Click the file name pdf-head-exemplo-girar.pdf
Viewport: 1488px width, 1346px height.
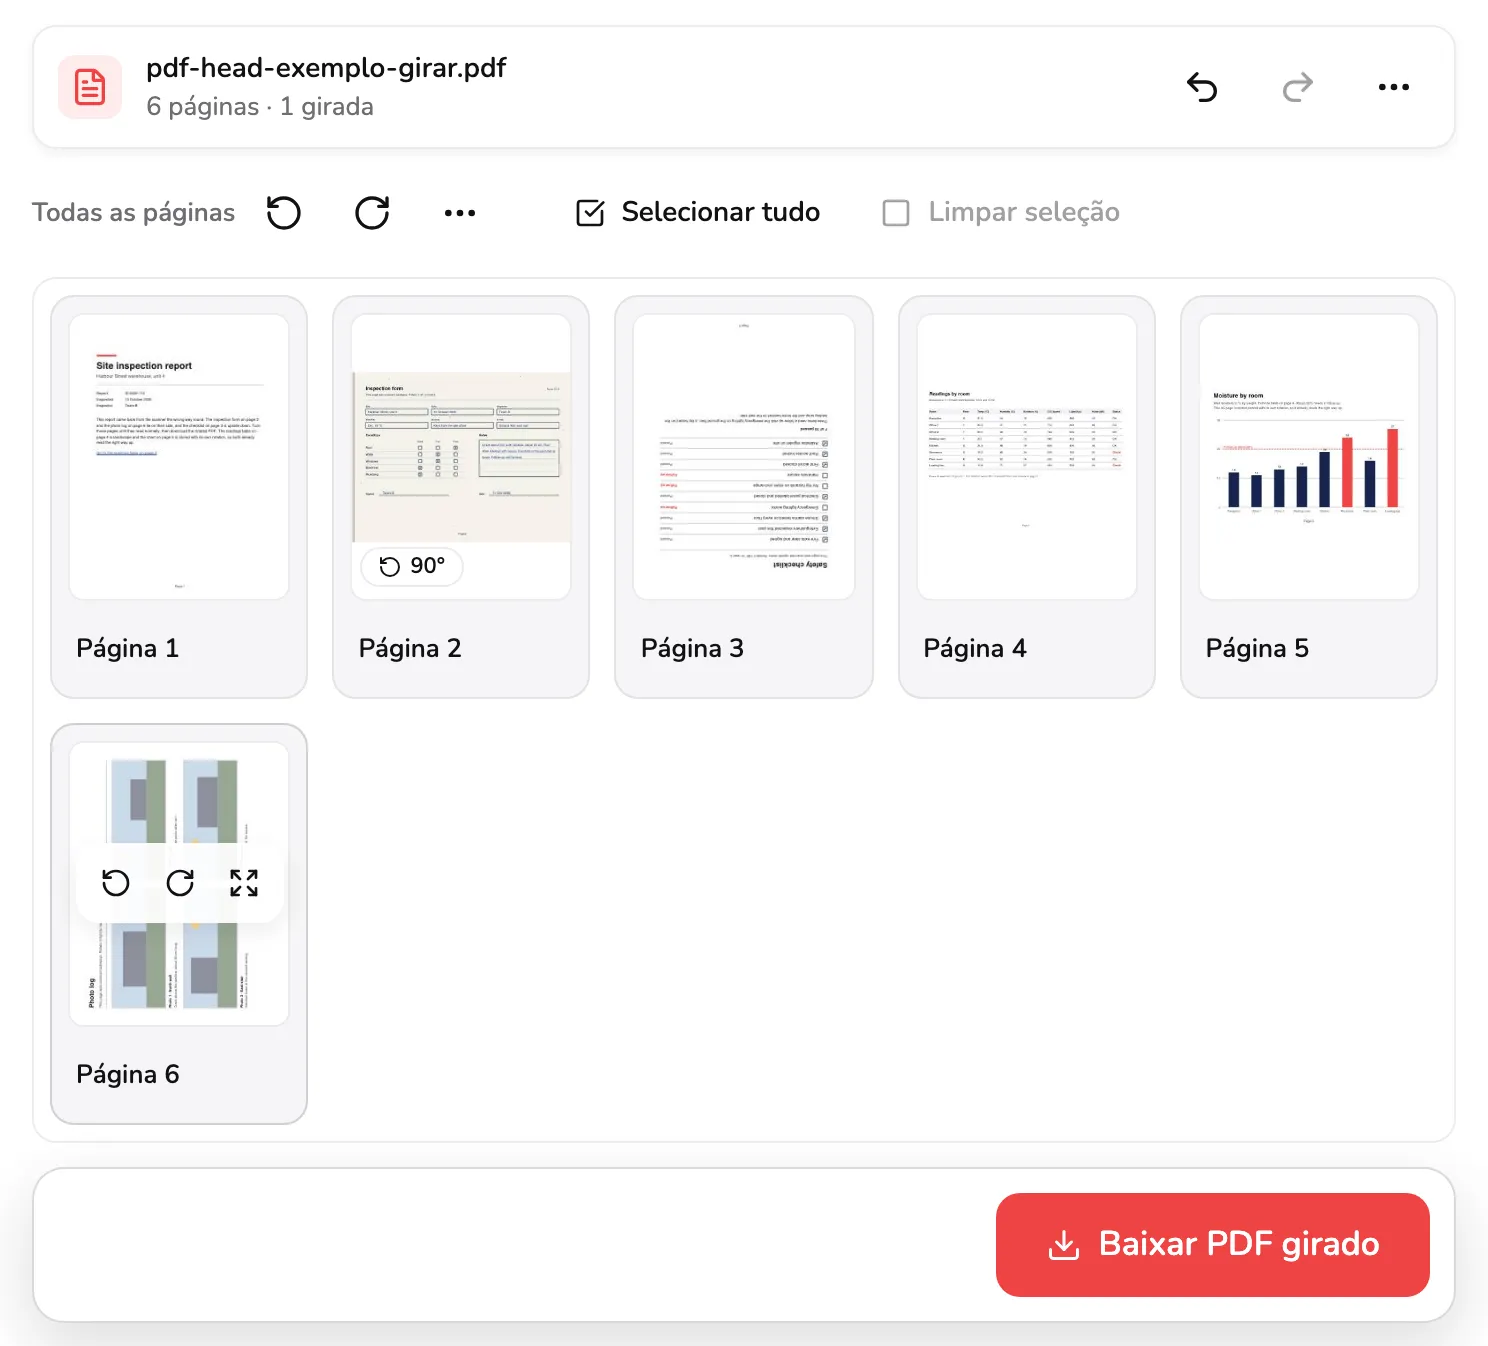[x=326, y=68]
